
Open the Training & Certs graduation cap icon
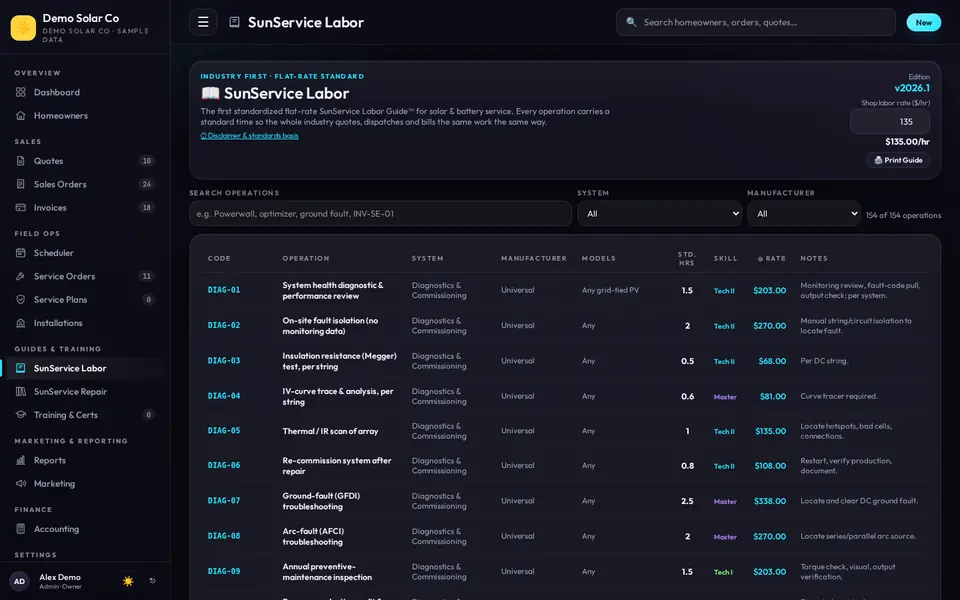(x=21, y=414)
